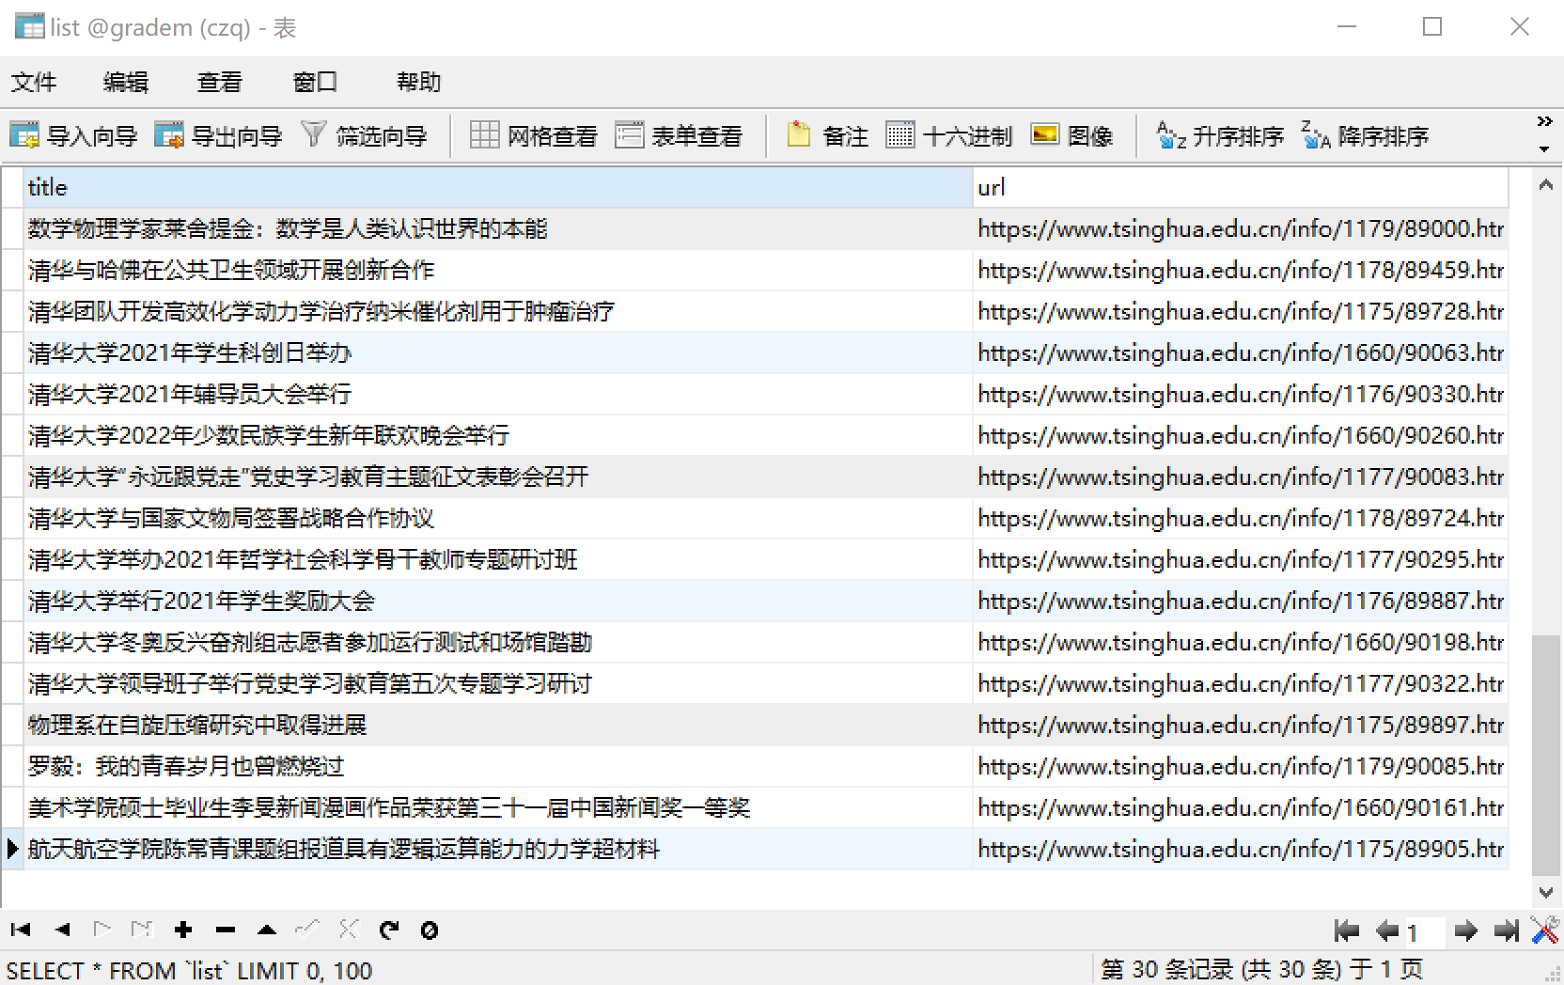Open the 导入向导 import wizard
1564x985 pixels.
(74, 136)
